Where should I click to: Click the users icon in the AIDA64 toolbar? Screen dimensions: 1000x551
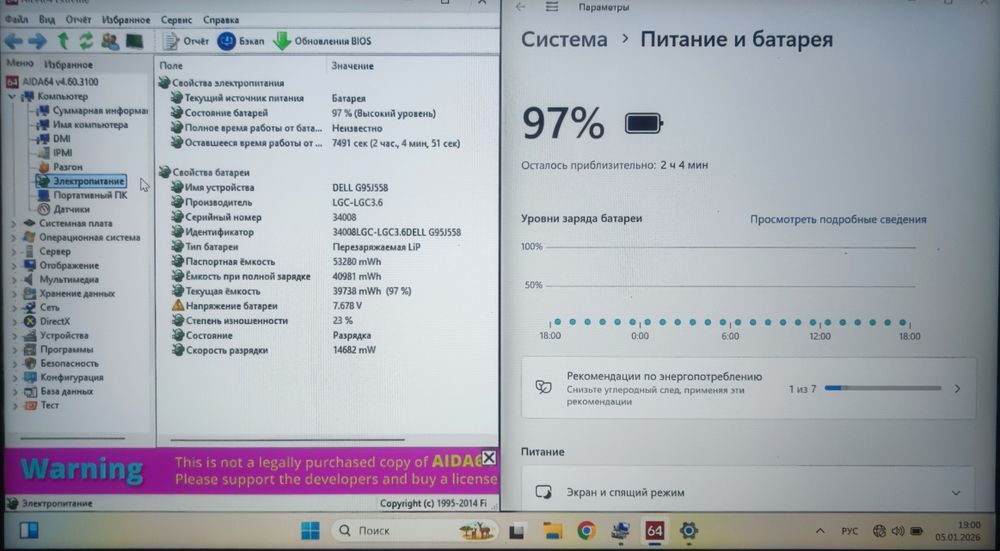(x=110, y=41)
